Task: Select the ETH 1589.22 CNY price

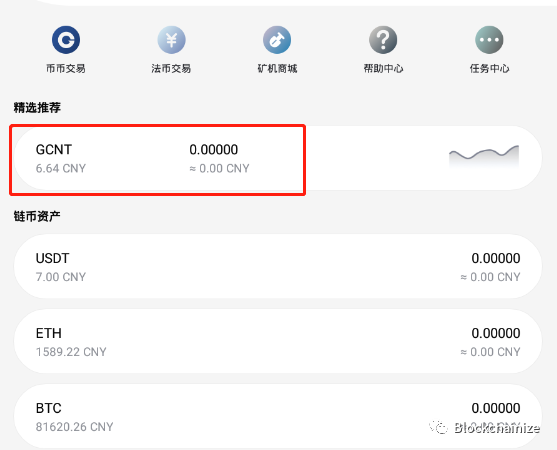Action: pyautogui.click(x=71, y=352)
